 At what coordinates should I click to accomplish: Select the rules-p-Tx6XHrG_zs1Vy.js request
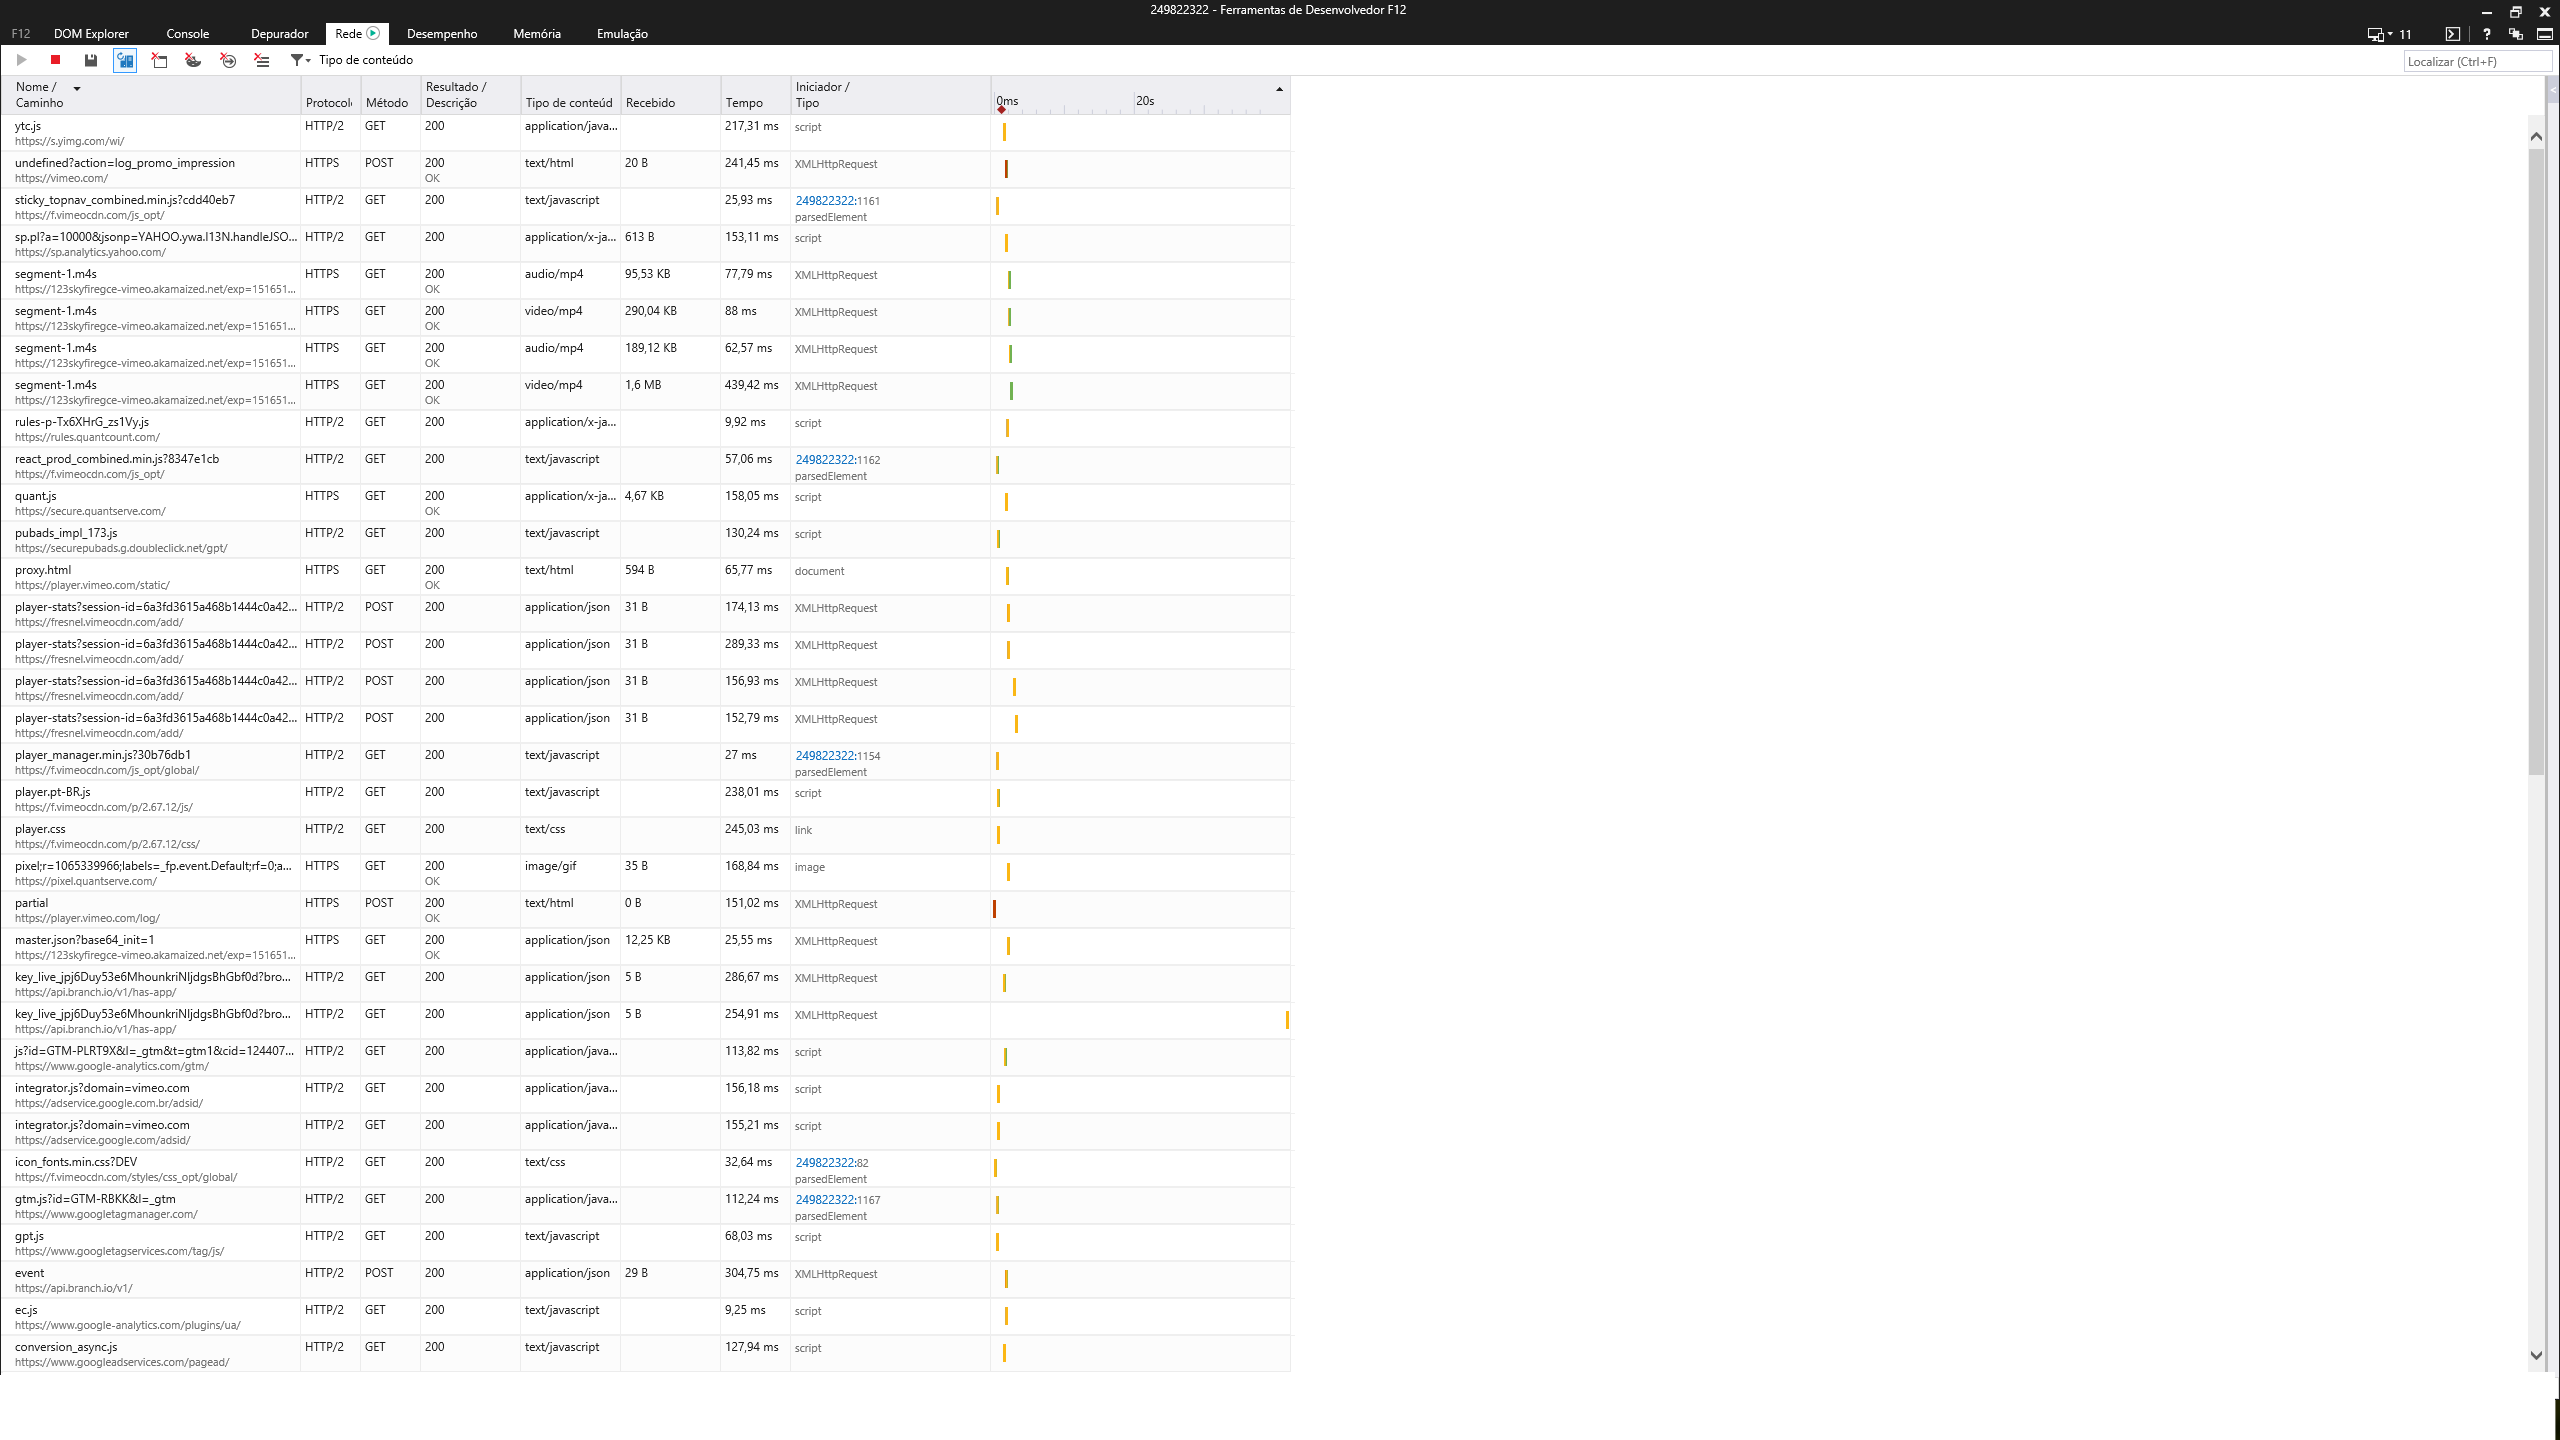point(645,429)
